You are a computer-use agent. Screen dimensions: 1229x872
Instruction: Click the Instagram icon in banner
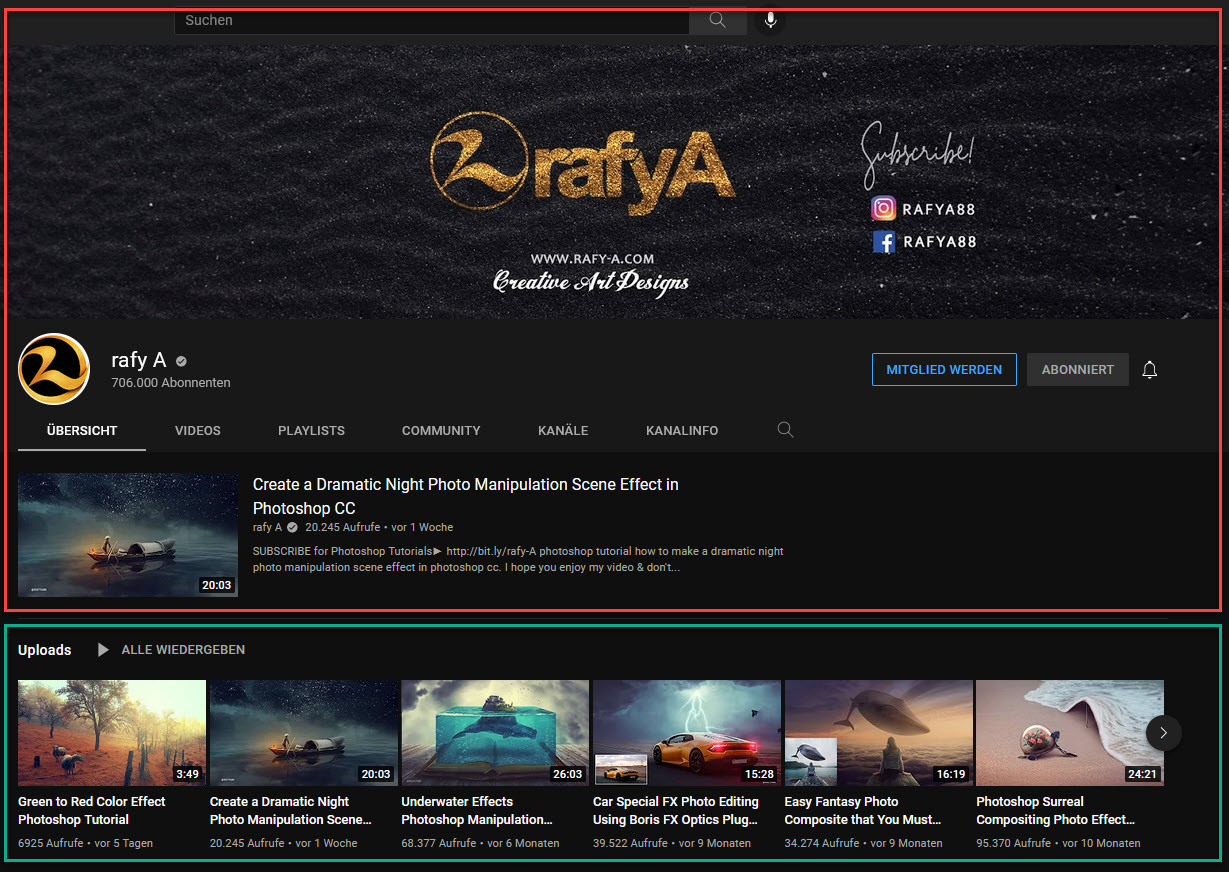(883, 208)
